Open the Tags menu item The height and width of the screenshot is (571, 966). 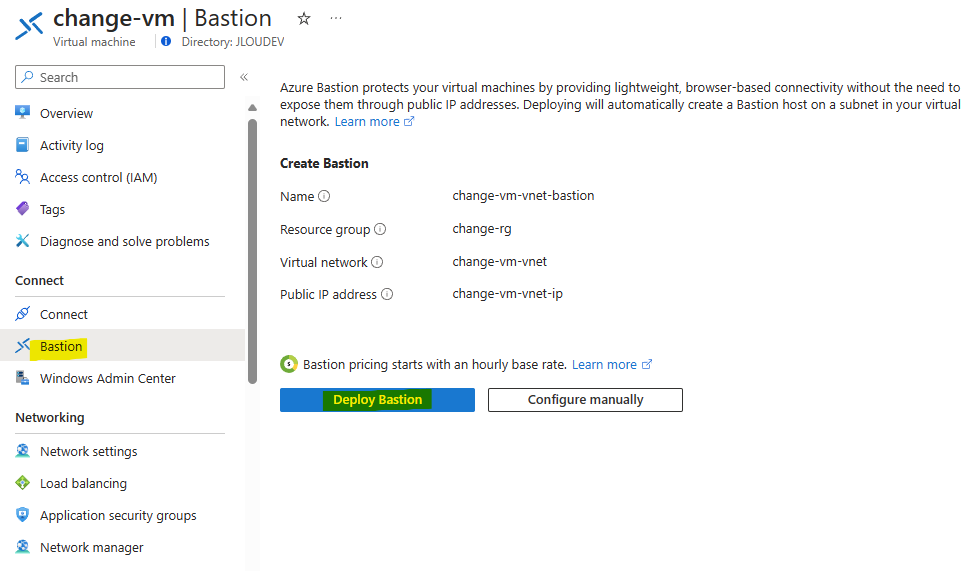click(52, 209)
